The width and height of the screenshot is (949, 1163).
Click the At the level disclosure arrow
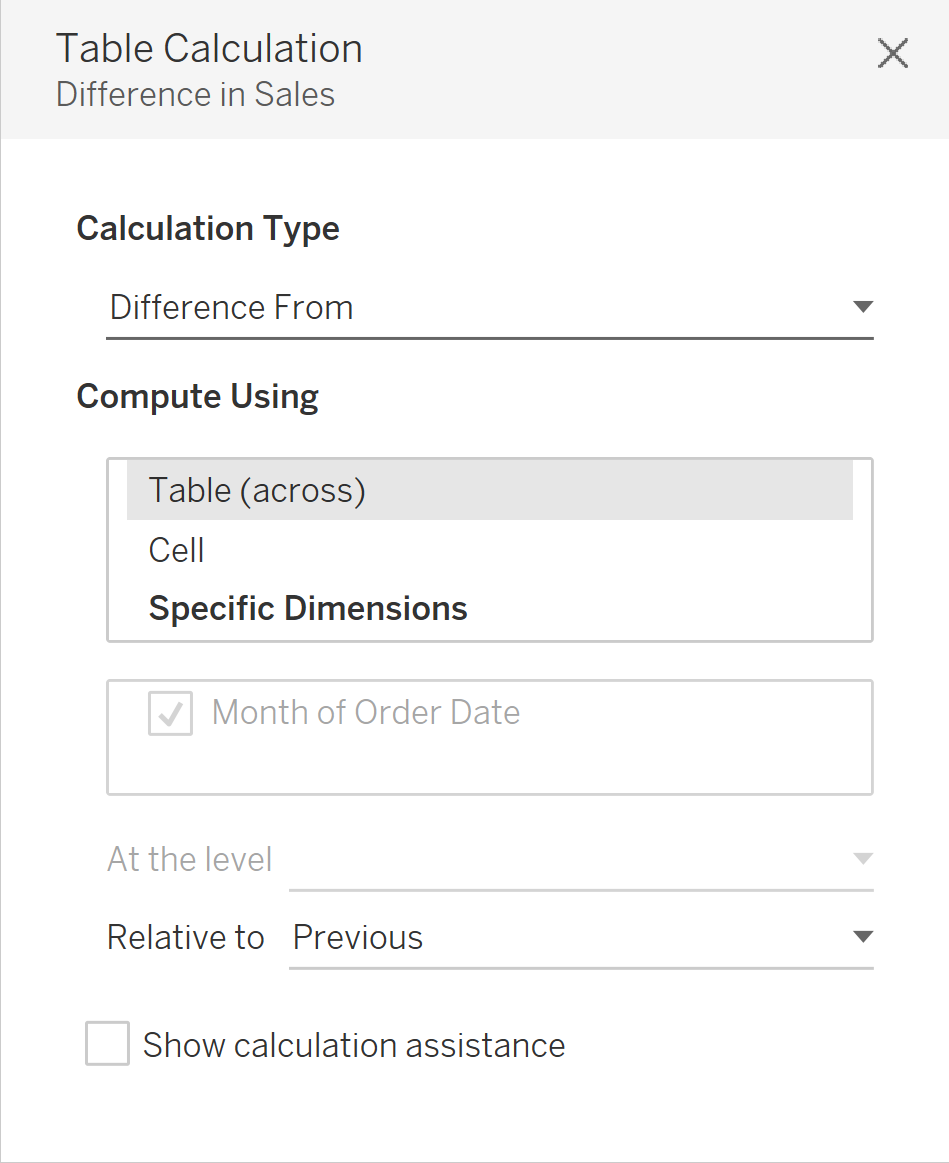(861, 858)
